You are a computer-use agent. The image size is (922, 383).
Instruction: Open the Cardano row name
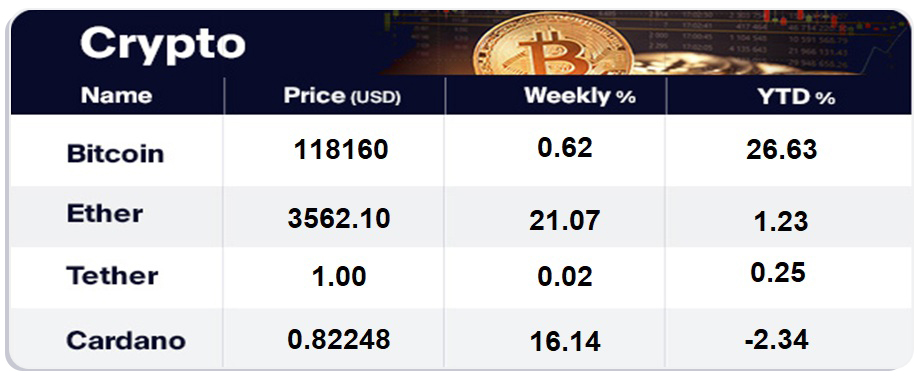126,340
